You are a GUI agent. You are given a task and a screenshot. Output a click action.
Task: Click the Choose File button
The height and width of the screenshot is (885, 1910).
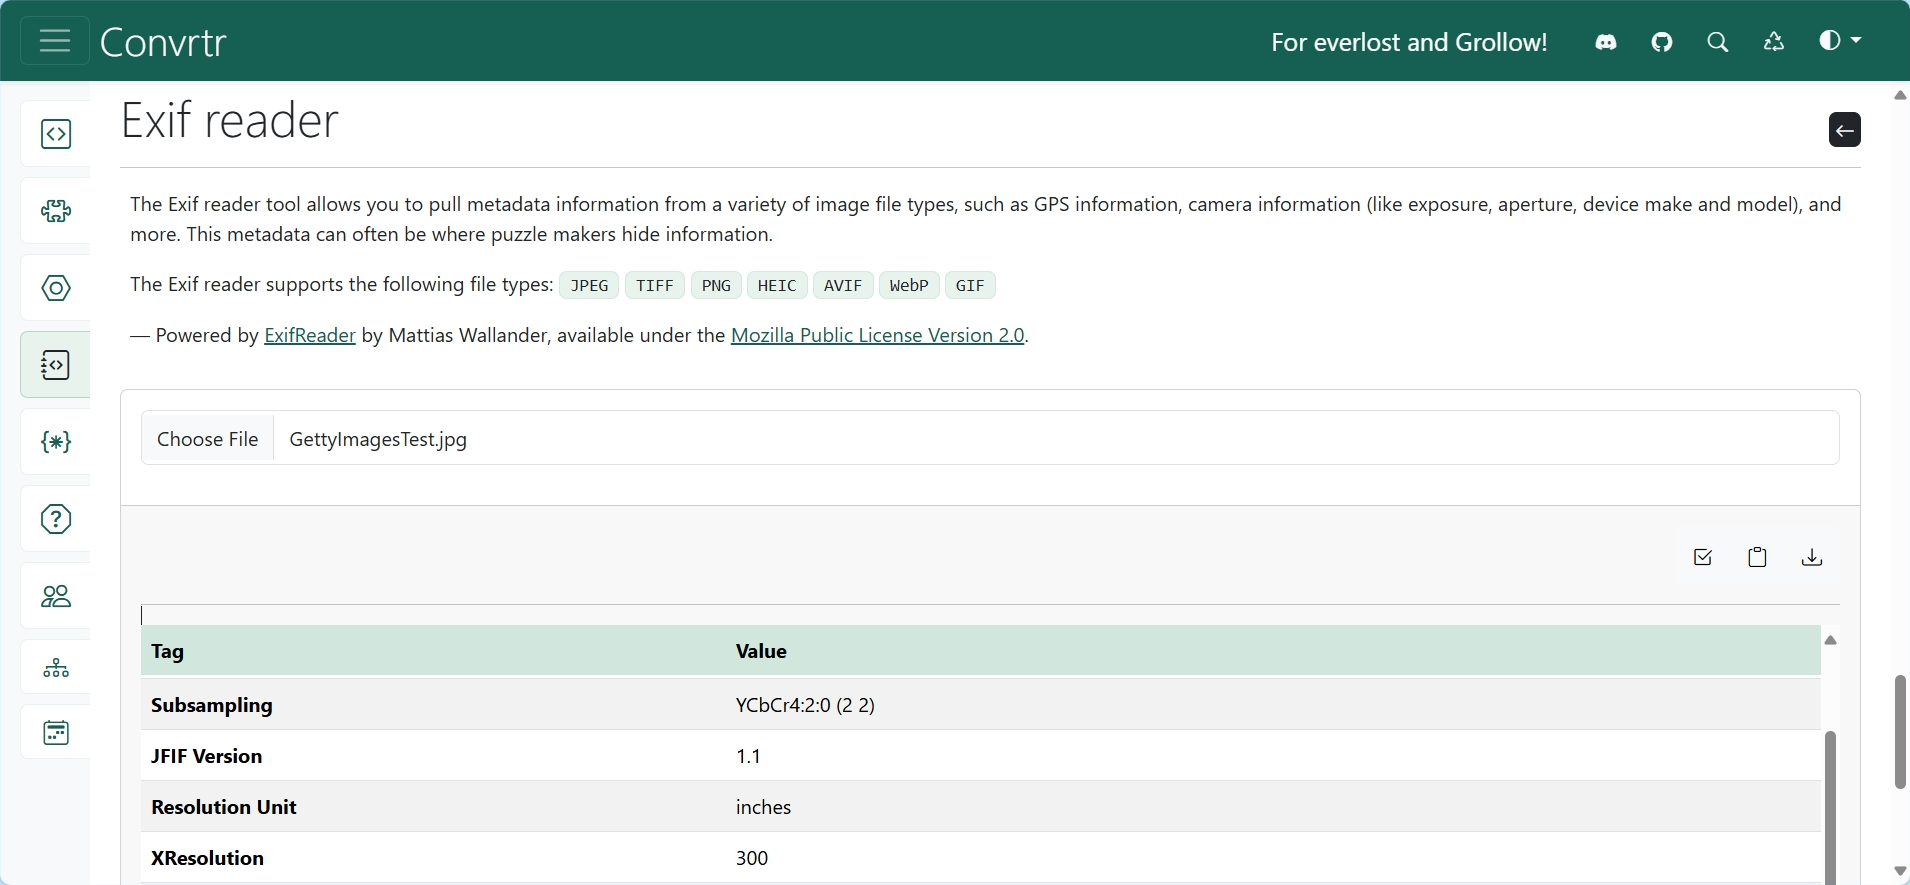pos(208,439)
